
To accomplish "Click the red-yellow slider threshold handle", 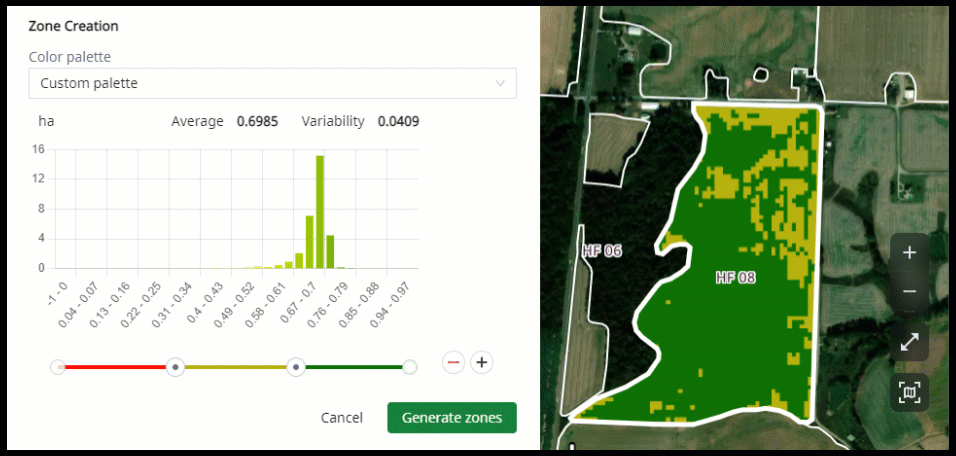I will pos(176,368).
